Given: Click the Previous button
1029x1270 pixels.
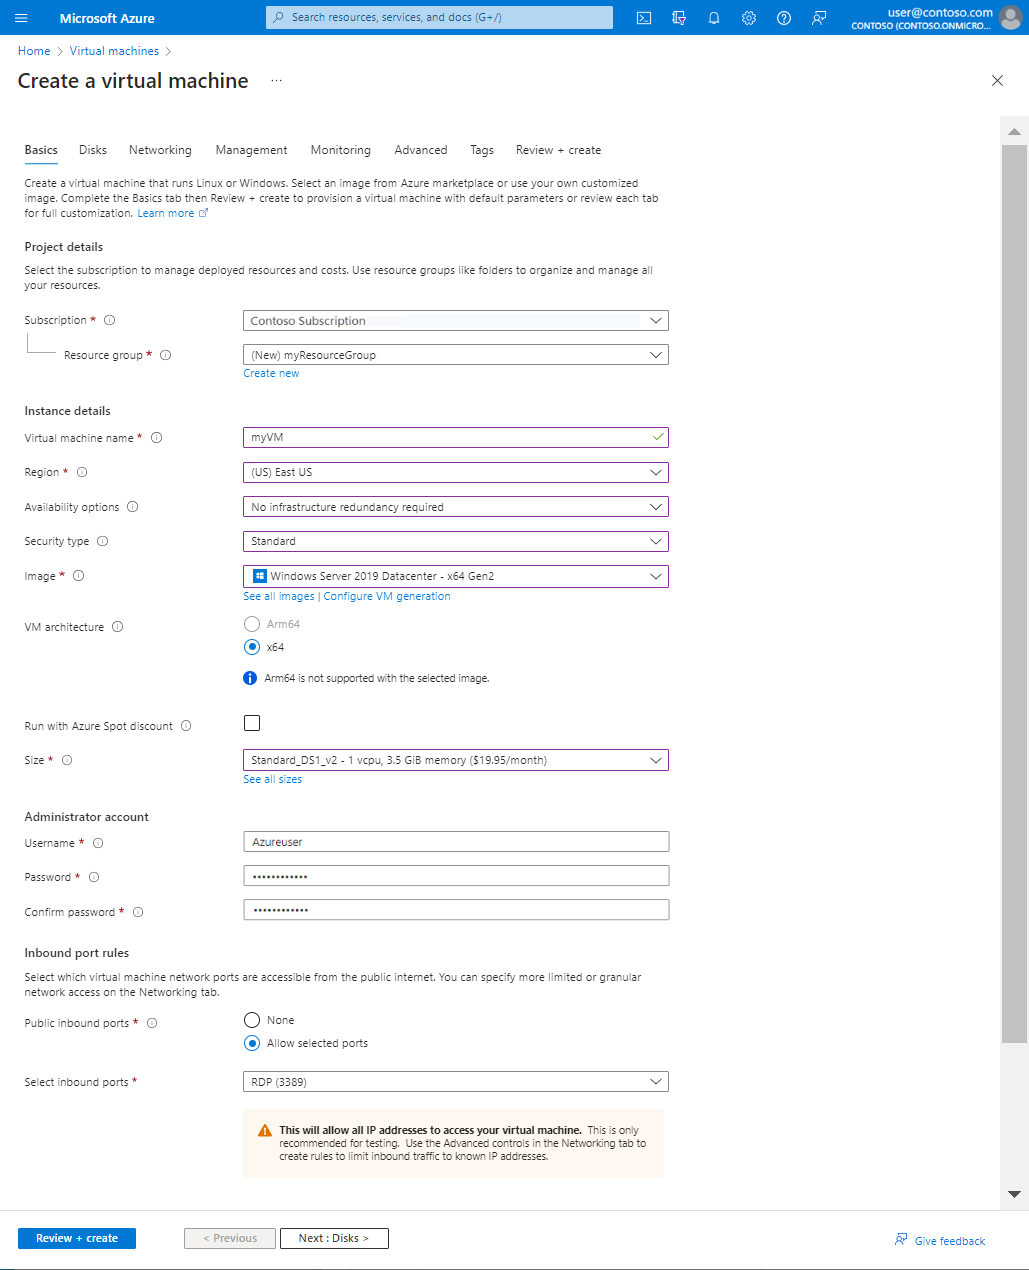Looking at the screenshot, I should tap(230, 1238).
